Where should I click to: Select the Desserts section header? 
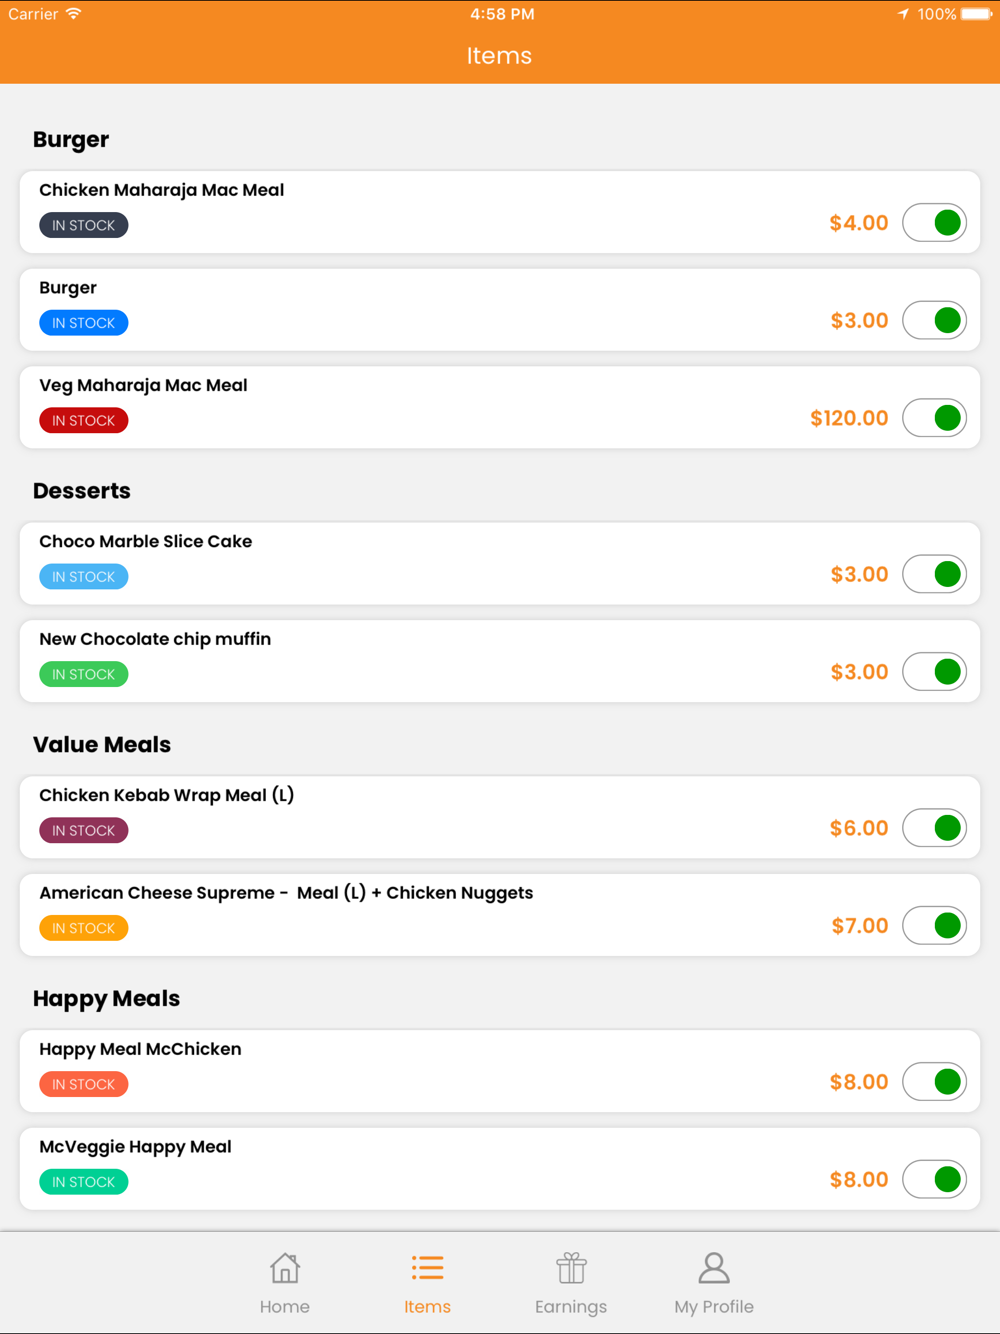point(82,491)
